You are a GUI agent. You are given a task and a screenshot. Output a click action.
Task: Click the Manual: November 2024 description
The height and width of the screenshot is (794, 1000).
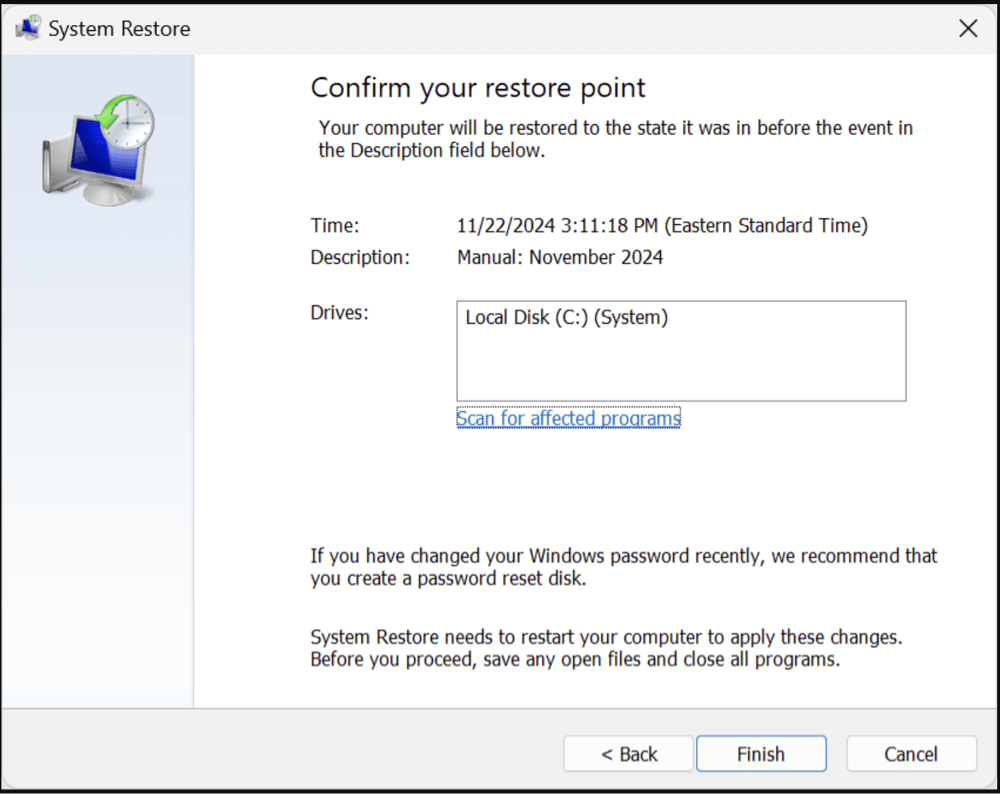(560, 257)
